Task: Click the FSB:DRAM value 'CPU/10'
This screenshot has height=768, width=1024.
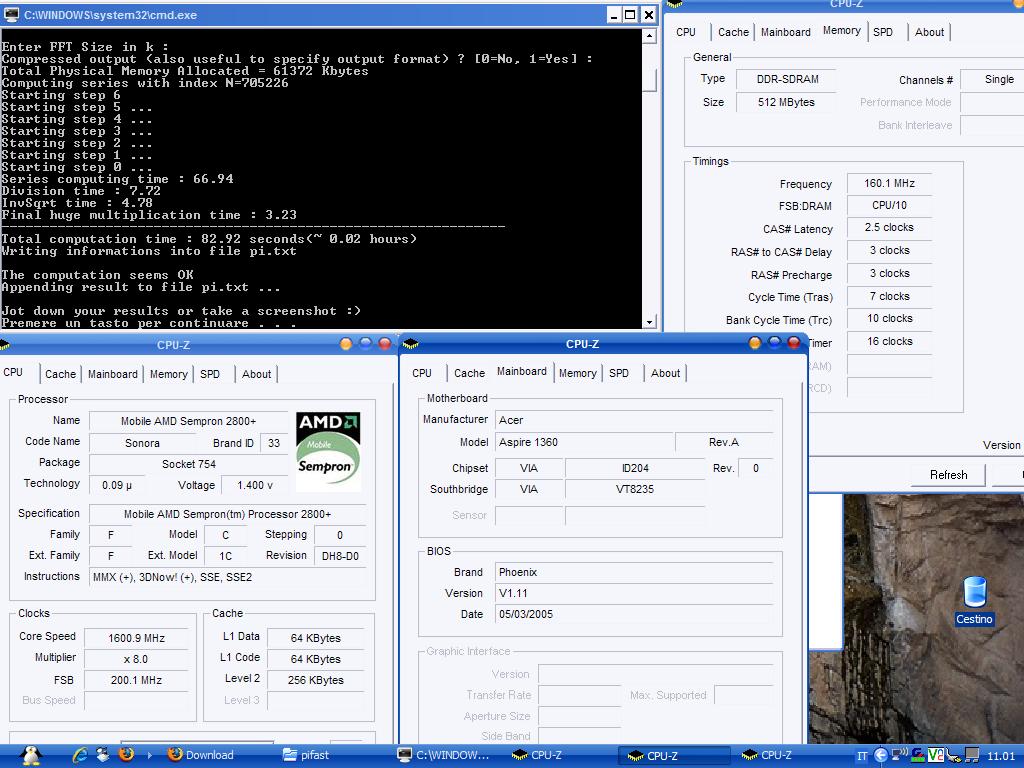Action: click(889, 205)
